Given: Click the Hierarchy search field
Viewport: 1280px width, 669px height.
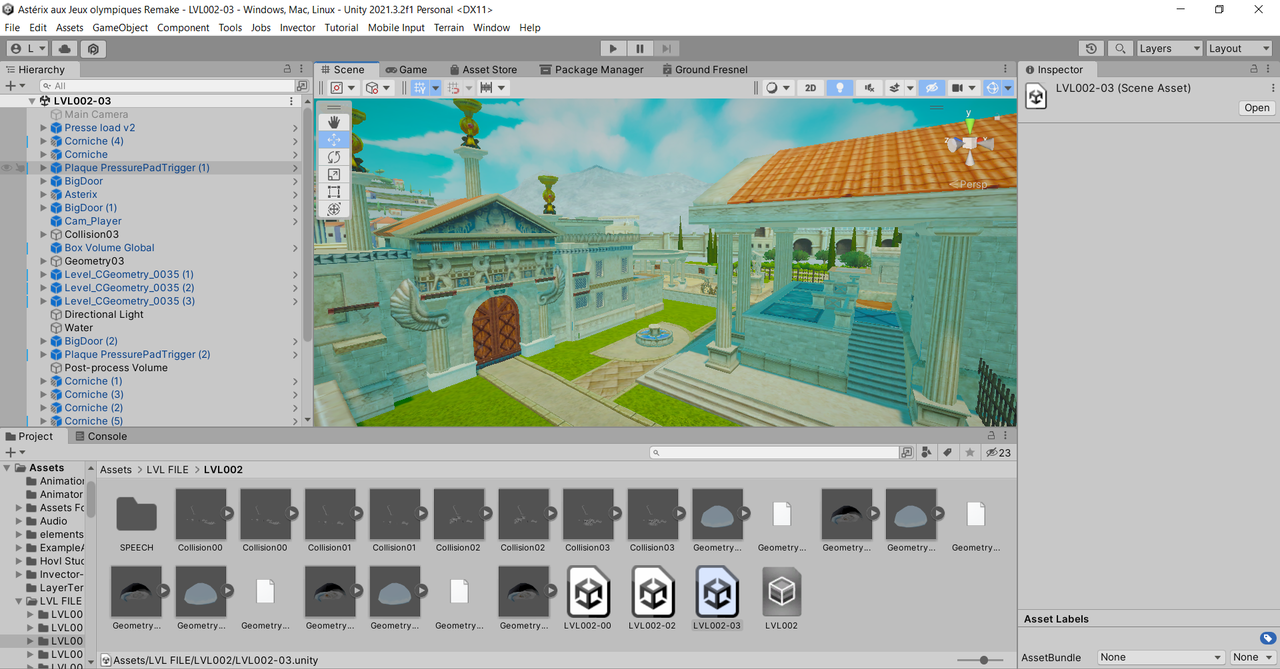Looking at the screenshot, I should (x=169, y=86).
